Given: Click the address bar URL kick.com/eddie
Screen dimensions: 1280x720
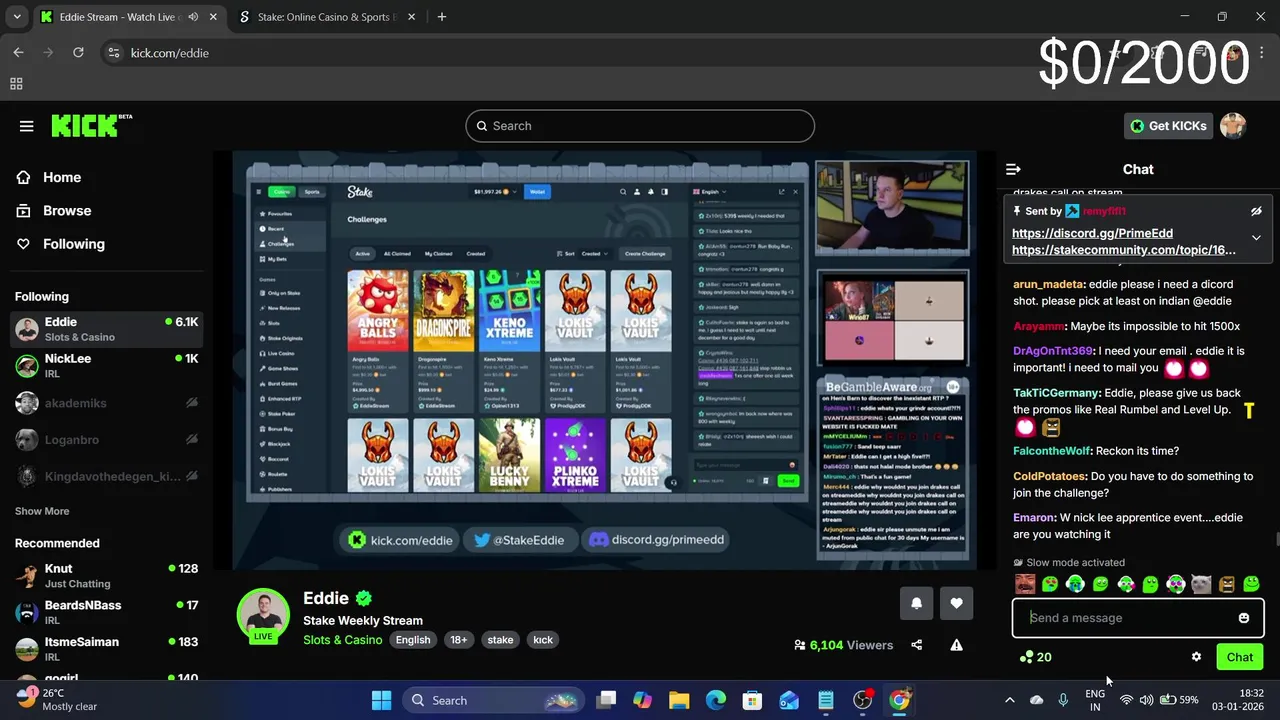Looking at the screenshot, I should [170, 53].
